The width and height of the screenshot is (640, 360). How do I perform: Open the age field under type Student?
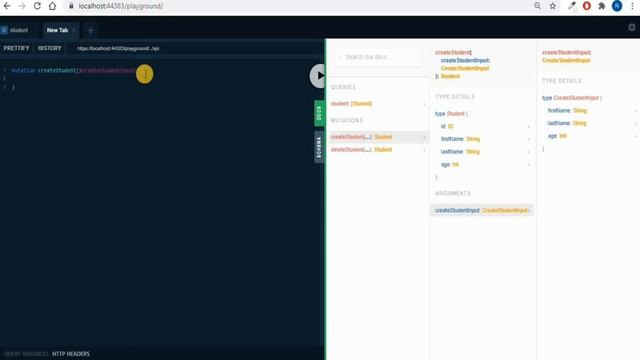[482, 164]
